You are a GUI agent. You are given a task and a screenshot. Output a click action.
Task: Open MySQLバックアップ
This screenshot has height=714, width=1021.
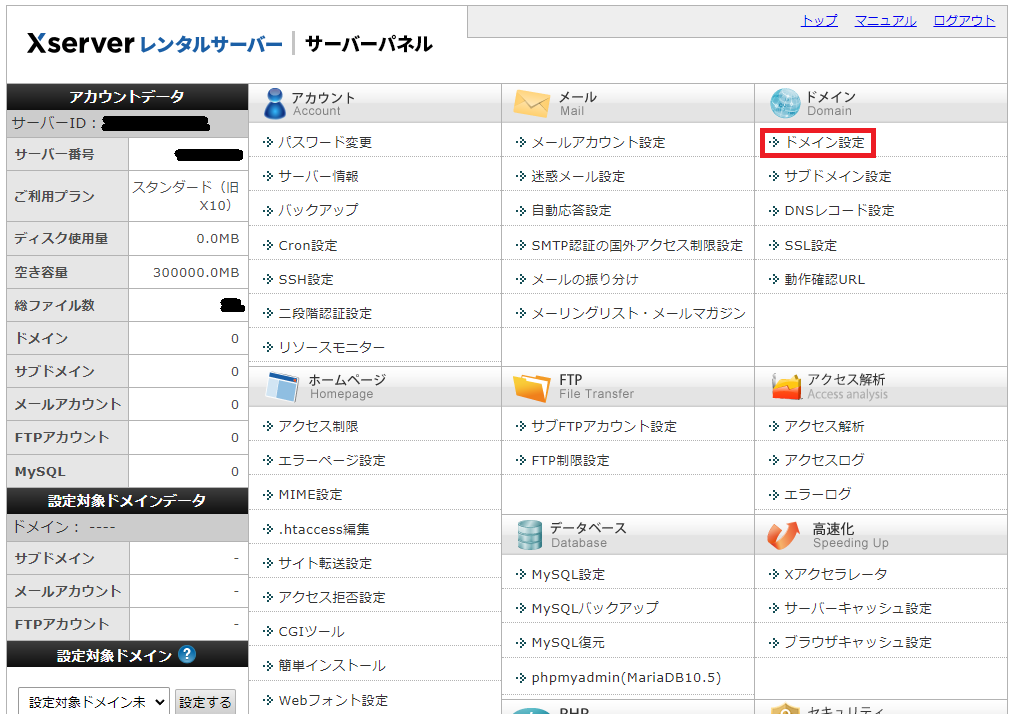tap(594, 608)
